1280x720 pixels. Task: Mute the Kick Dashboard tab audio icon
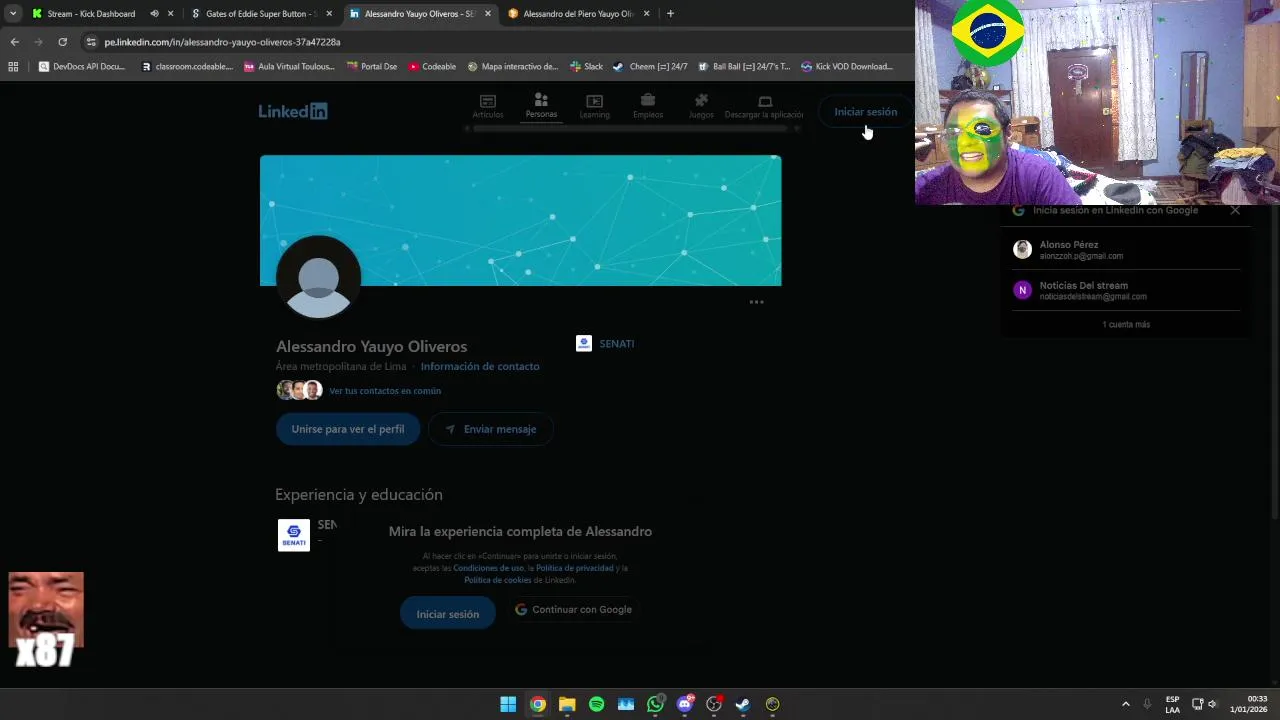(x=154, y=14)
